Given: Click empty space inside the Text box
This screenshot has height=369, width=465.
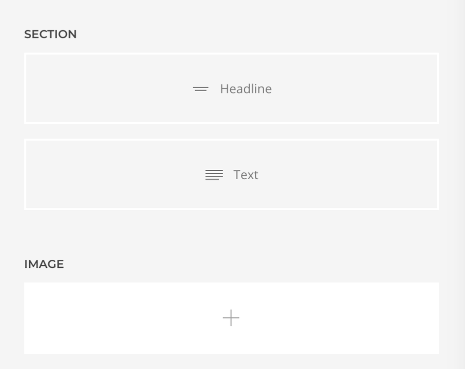Looking at the screenshot, I should point(100,174).
